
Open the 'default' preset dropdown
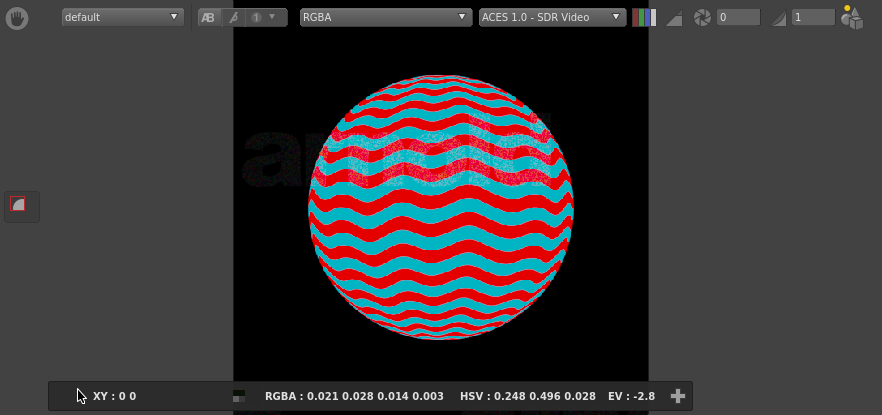tap(122, 17)
